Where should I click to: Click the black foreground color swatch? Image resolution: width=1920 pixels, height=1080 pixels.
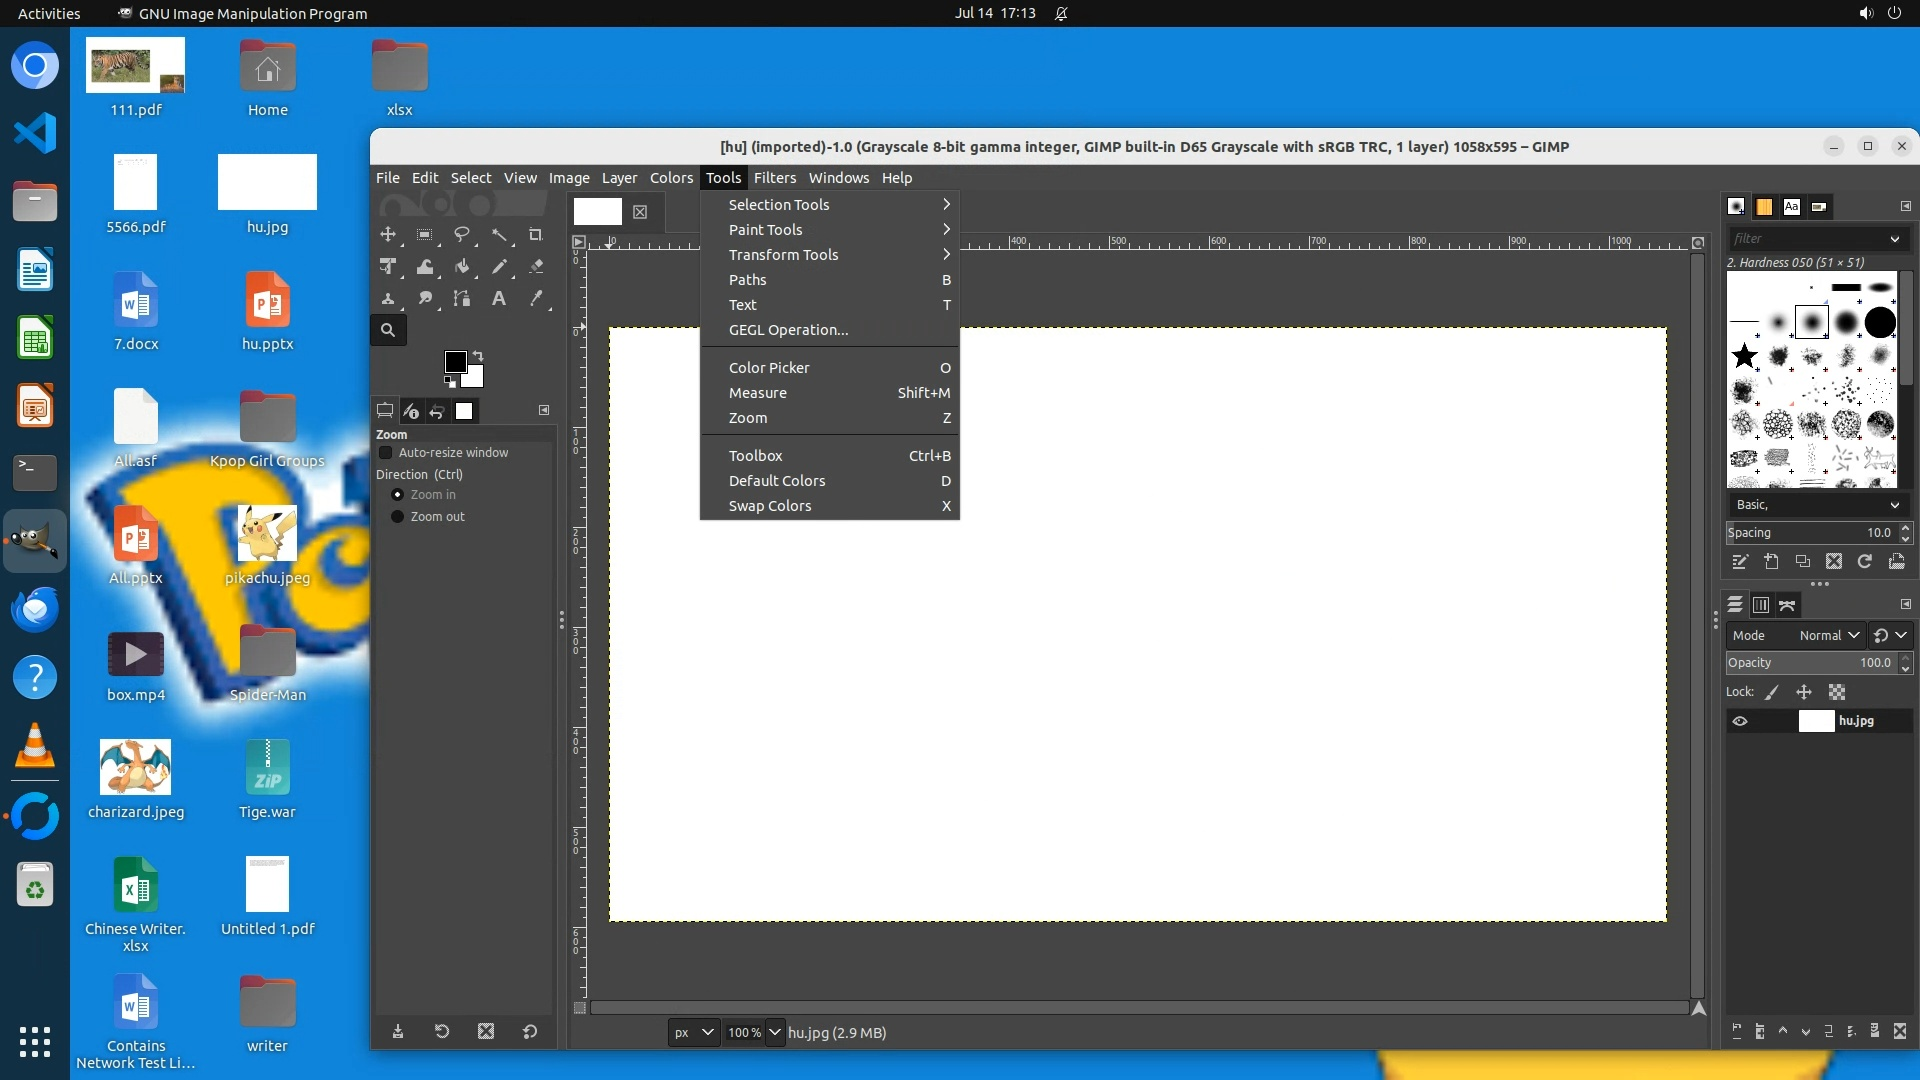point(454,361)
